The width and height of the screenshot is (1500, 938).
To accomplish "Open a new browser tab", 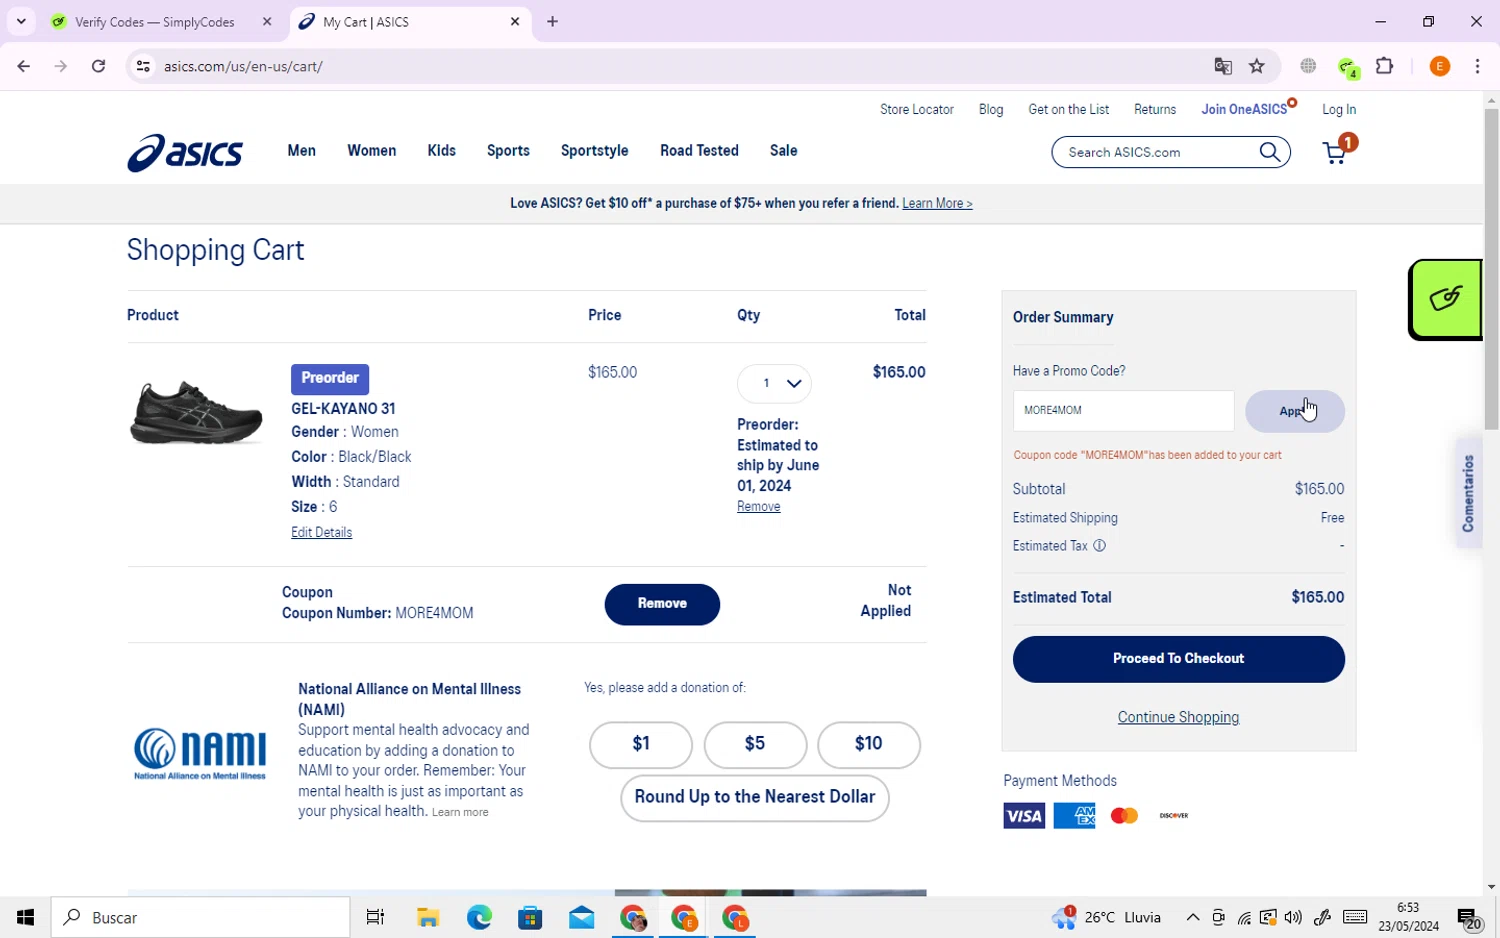I will (x=552, y=21).
